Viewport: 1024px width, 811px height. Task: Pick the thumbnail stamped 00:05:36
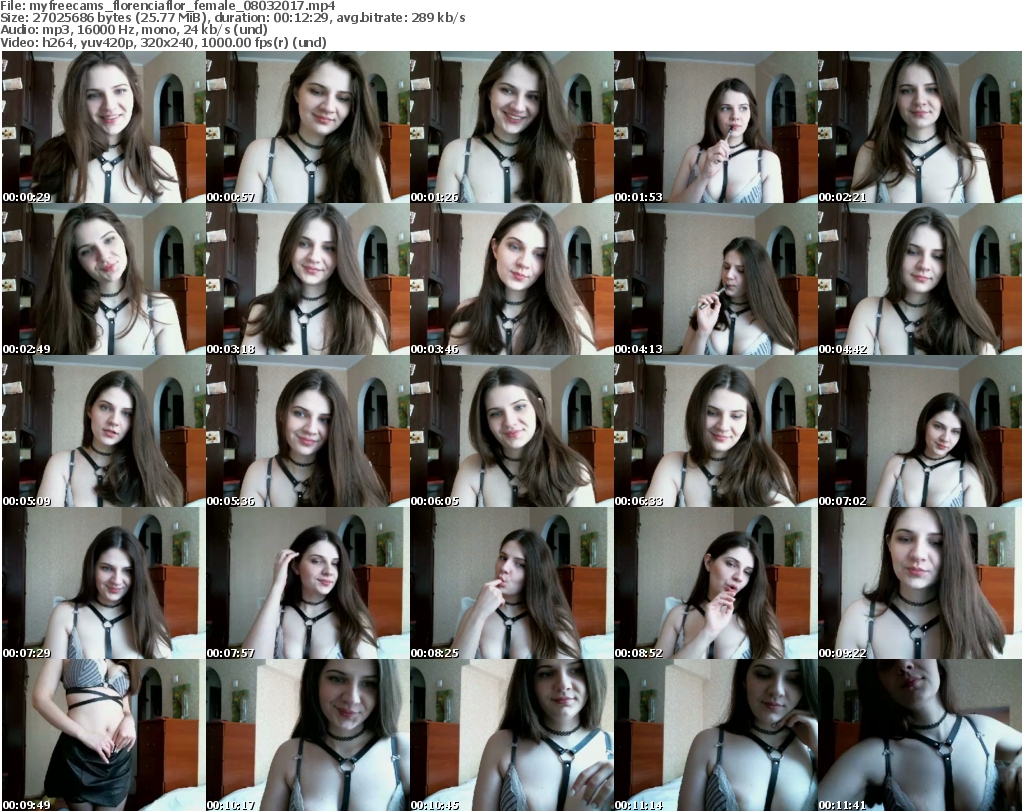308,432
